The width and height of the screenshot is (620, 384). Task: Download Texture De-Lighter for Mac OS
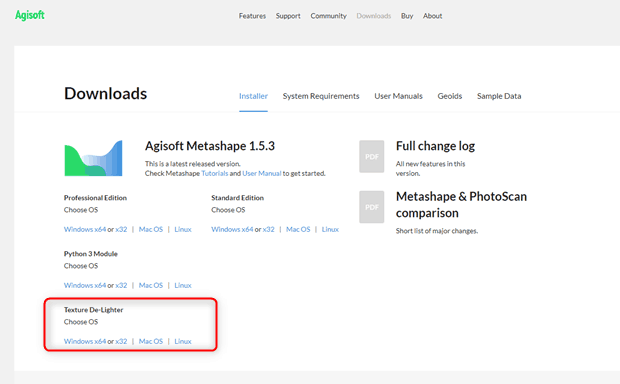[x=151, y=341]
